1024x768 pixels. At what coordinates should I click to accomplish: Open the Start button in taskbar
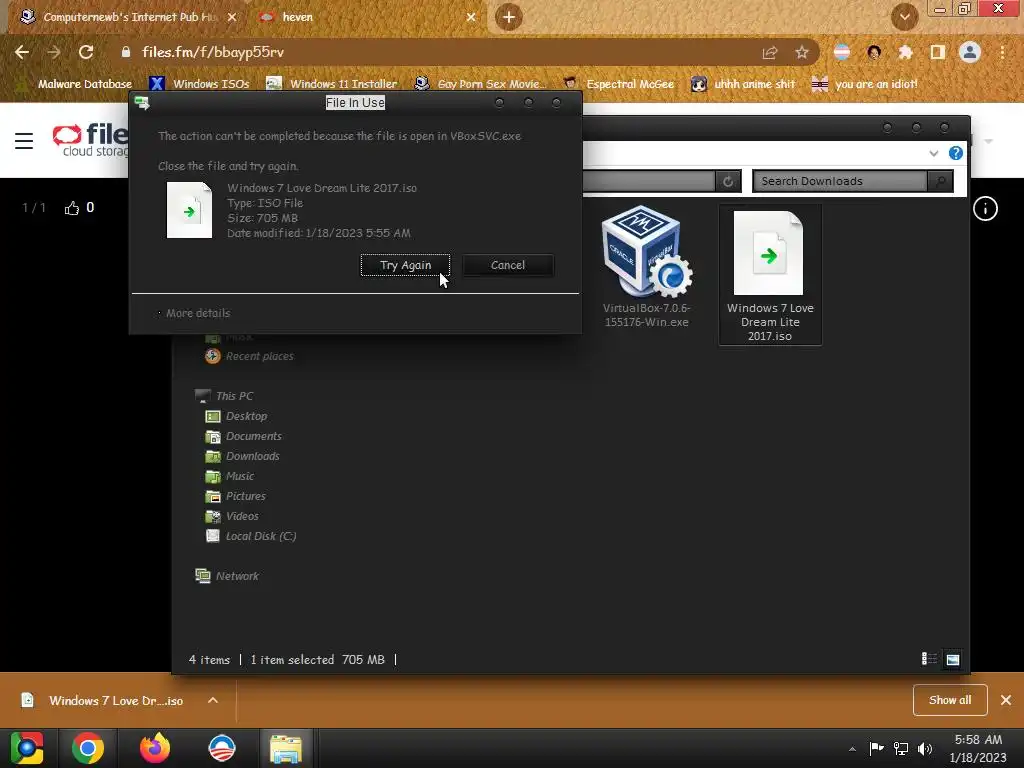click(27, 748)
